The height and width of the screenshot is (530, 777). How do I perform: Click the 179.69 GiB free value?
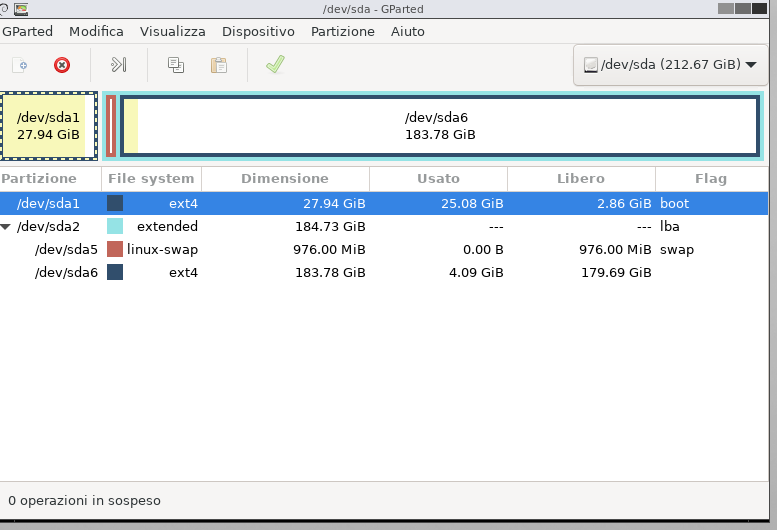(x=616, y=272)
